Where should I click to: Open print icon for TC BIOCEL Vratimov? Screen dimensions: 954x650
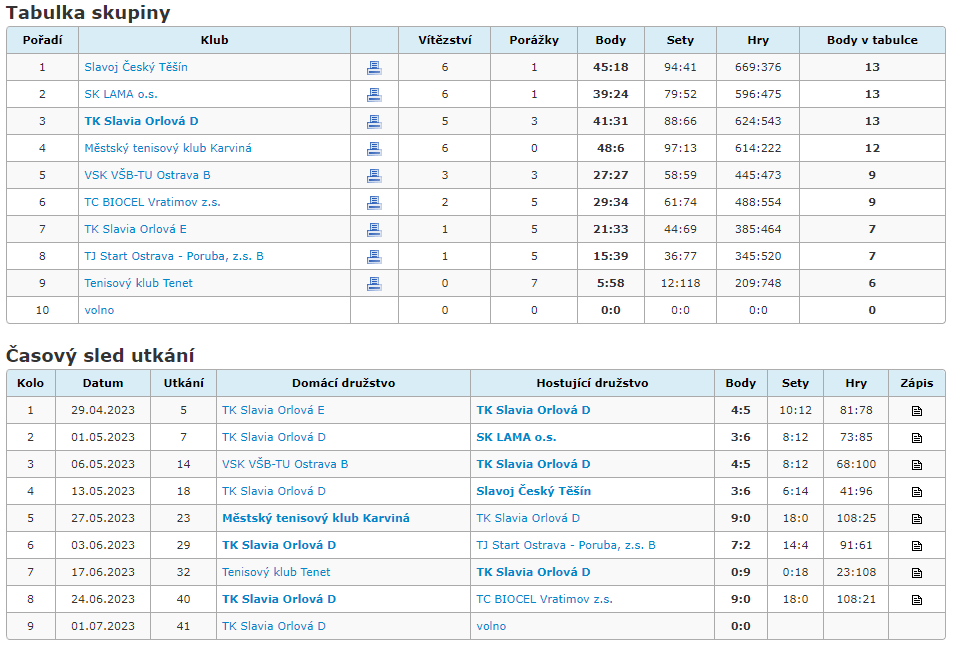pyautogui.click(x=374, y=203)
